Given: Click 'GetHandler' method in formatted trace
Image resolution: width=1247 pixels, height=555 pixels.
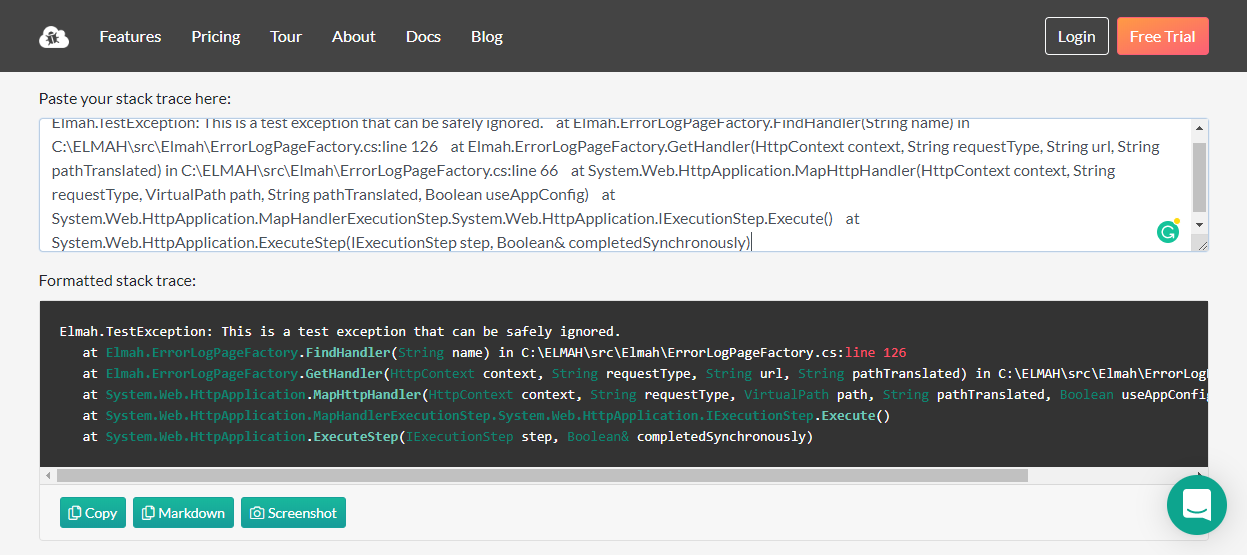Looking at the screenshot, I should click(343, 373).
